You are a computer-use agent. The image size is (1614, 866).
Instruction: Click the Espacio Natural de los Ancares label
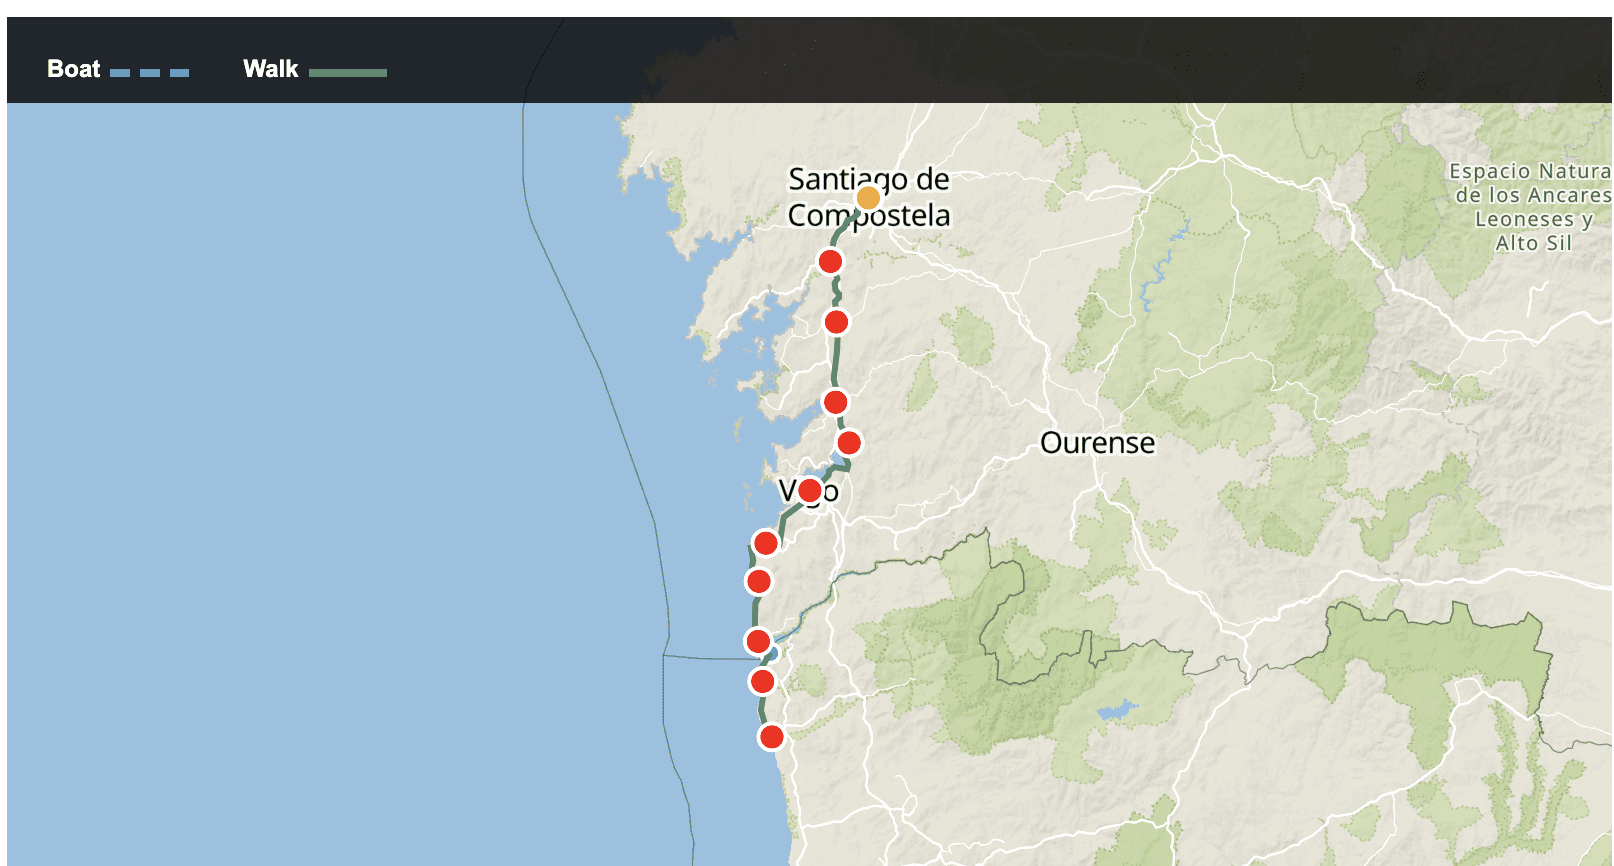1532,207
